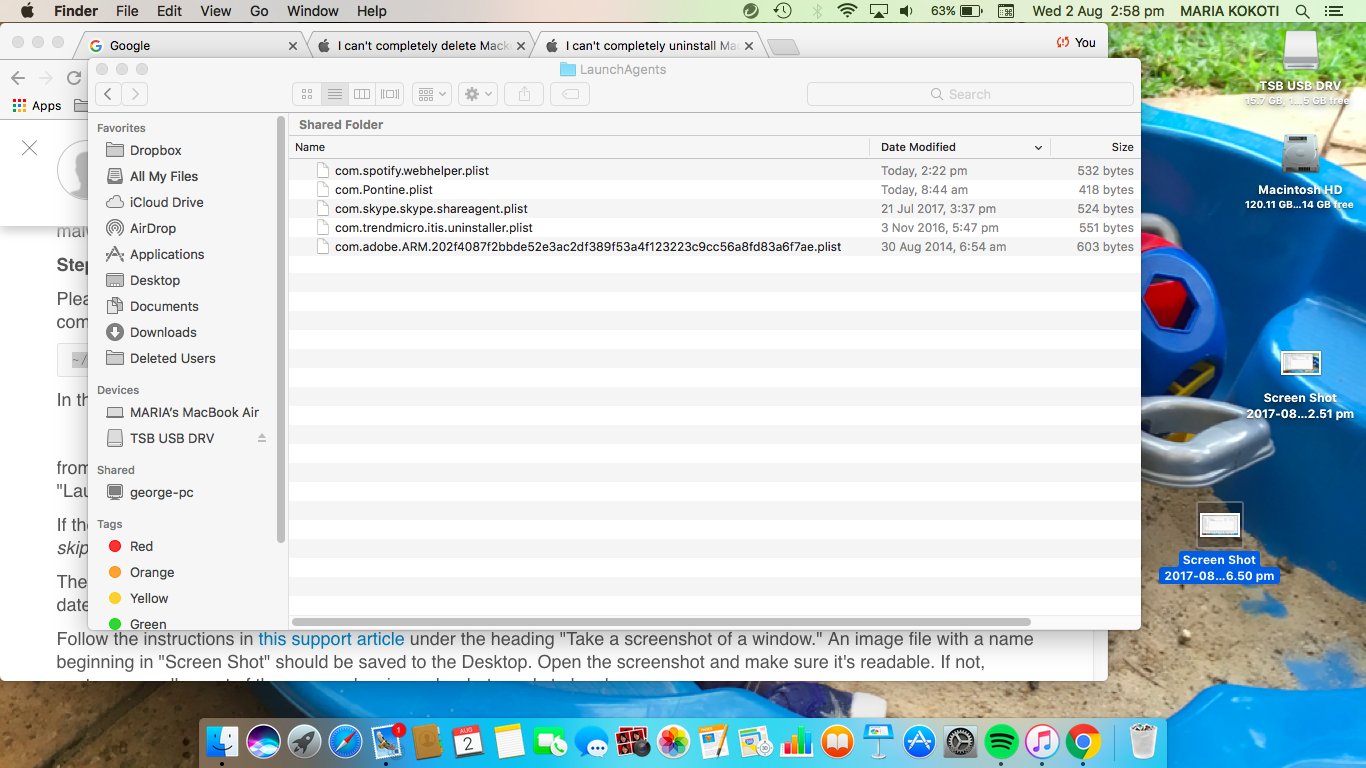
Task: Open the Arrange items dropdown in Finder
Action: [x=433, y=94]
